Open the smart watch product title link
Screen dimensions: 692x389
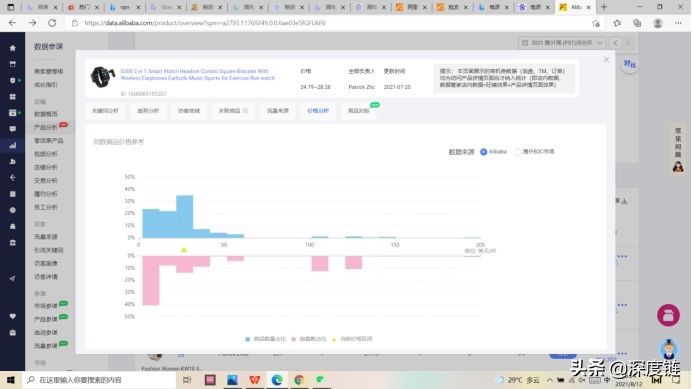click(x=198, y=75)
